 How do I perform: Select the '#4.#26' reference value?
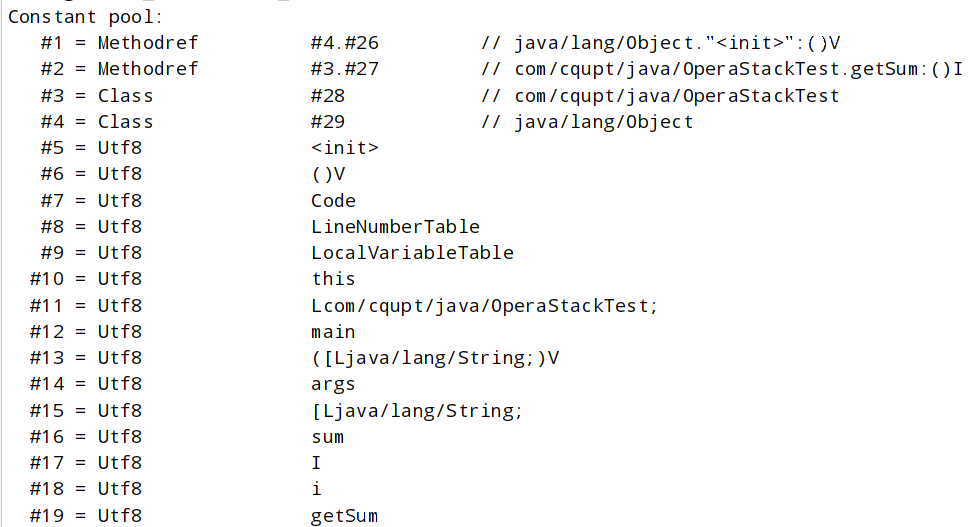pyautogui.click(x=345, y=43)
